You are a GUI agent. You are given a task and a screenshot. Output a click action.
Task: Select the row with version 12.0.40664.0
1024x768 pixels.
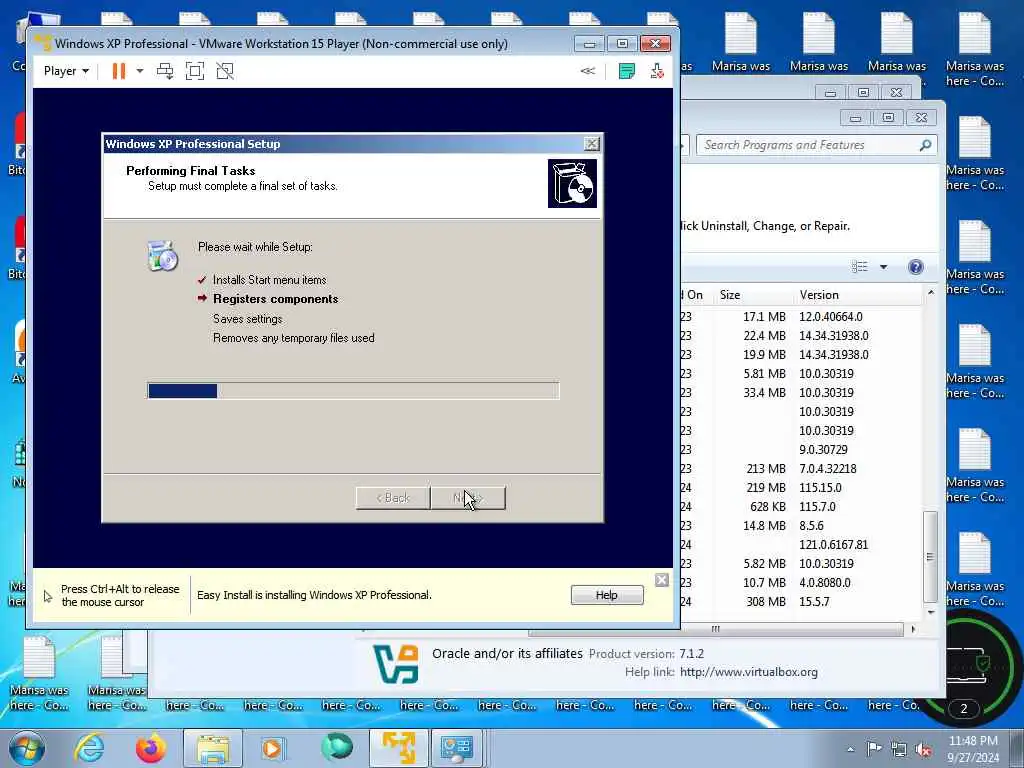[x=803, y=317]
